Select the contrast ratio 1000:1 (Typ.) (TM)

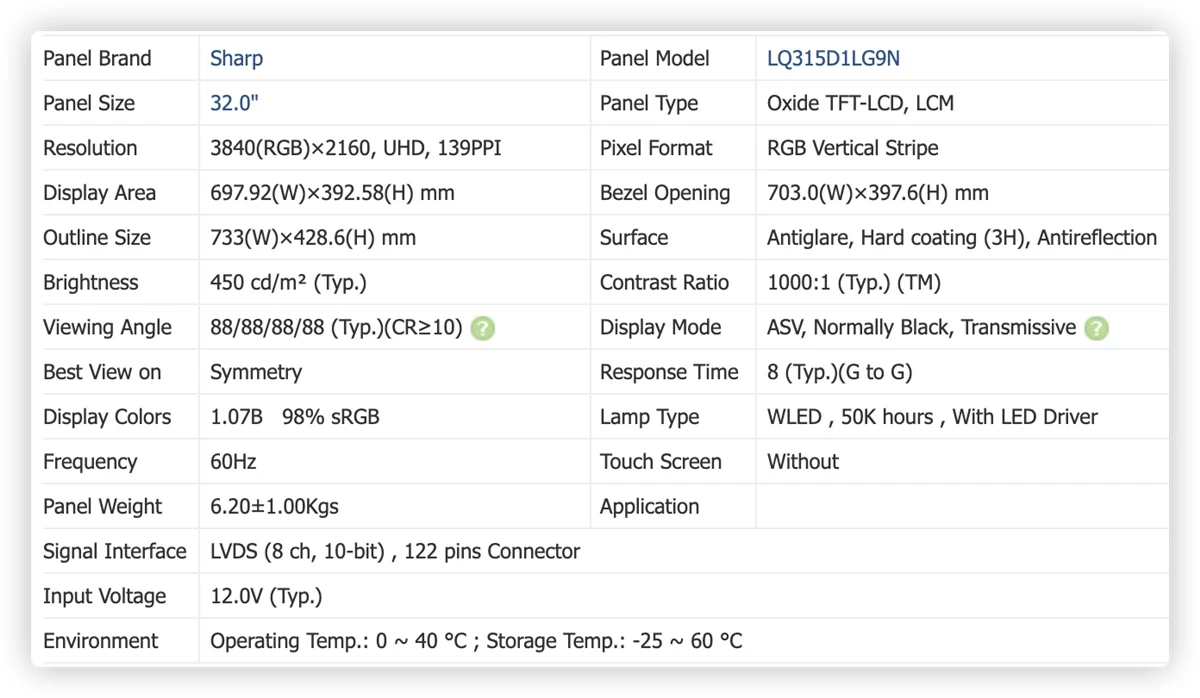click(x=854, y=283)
